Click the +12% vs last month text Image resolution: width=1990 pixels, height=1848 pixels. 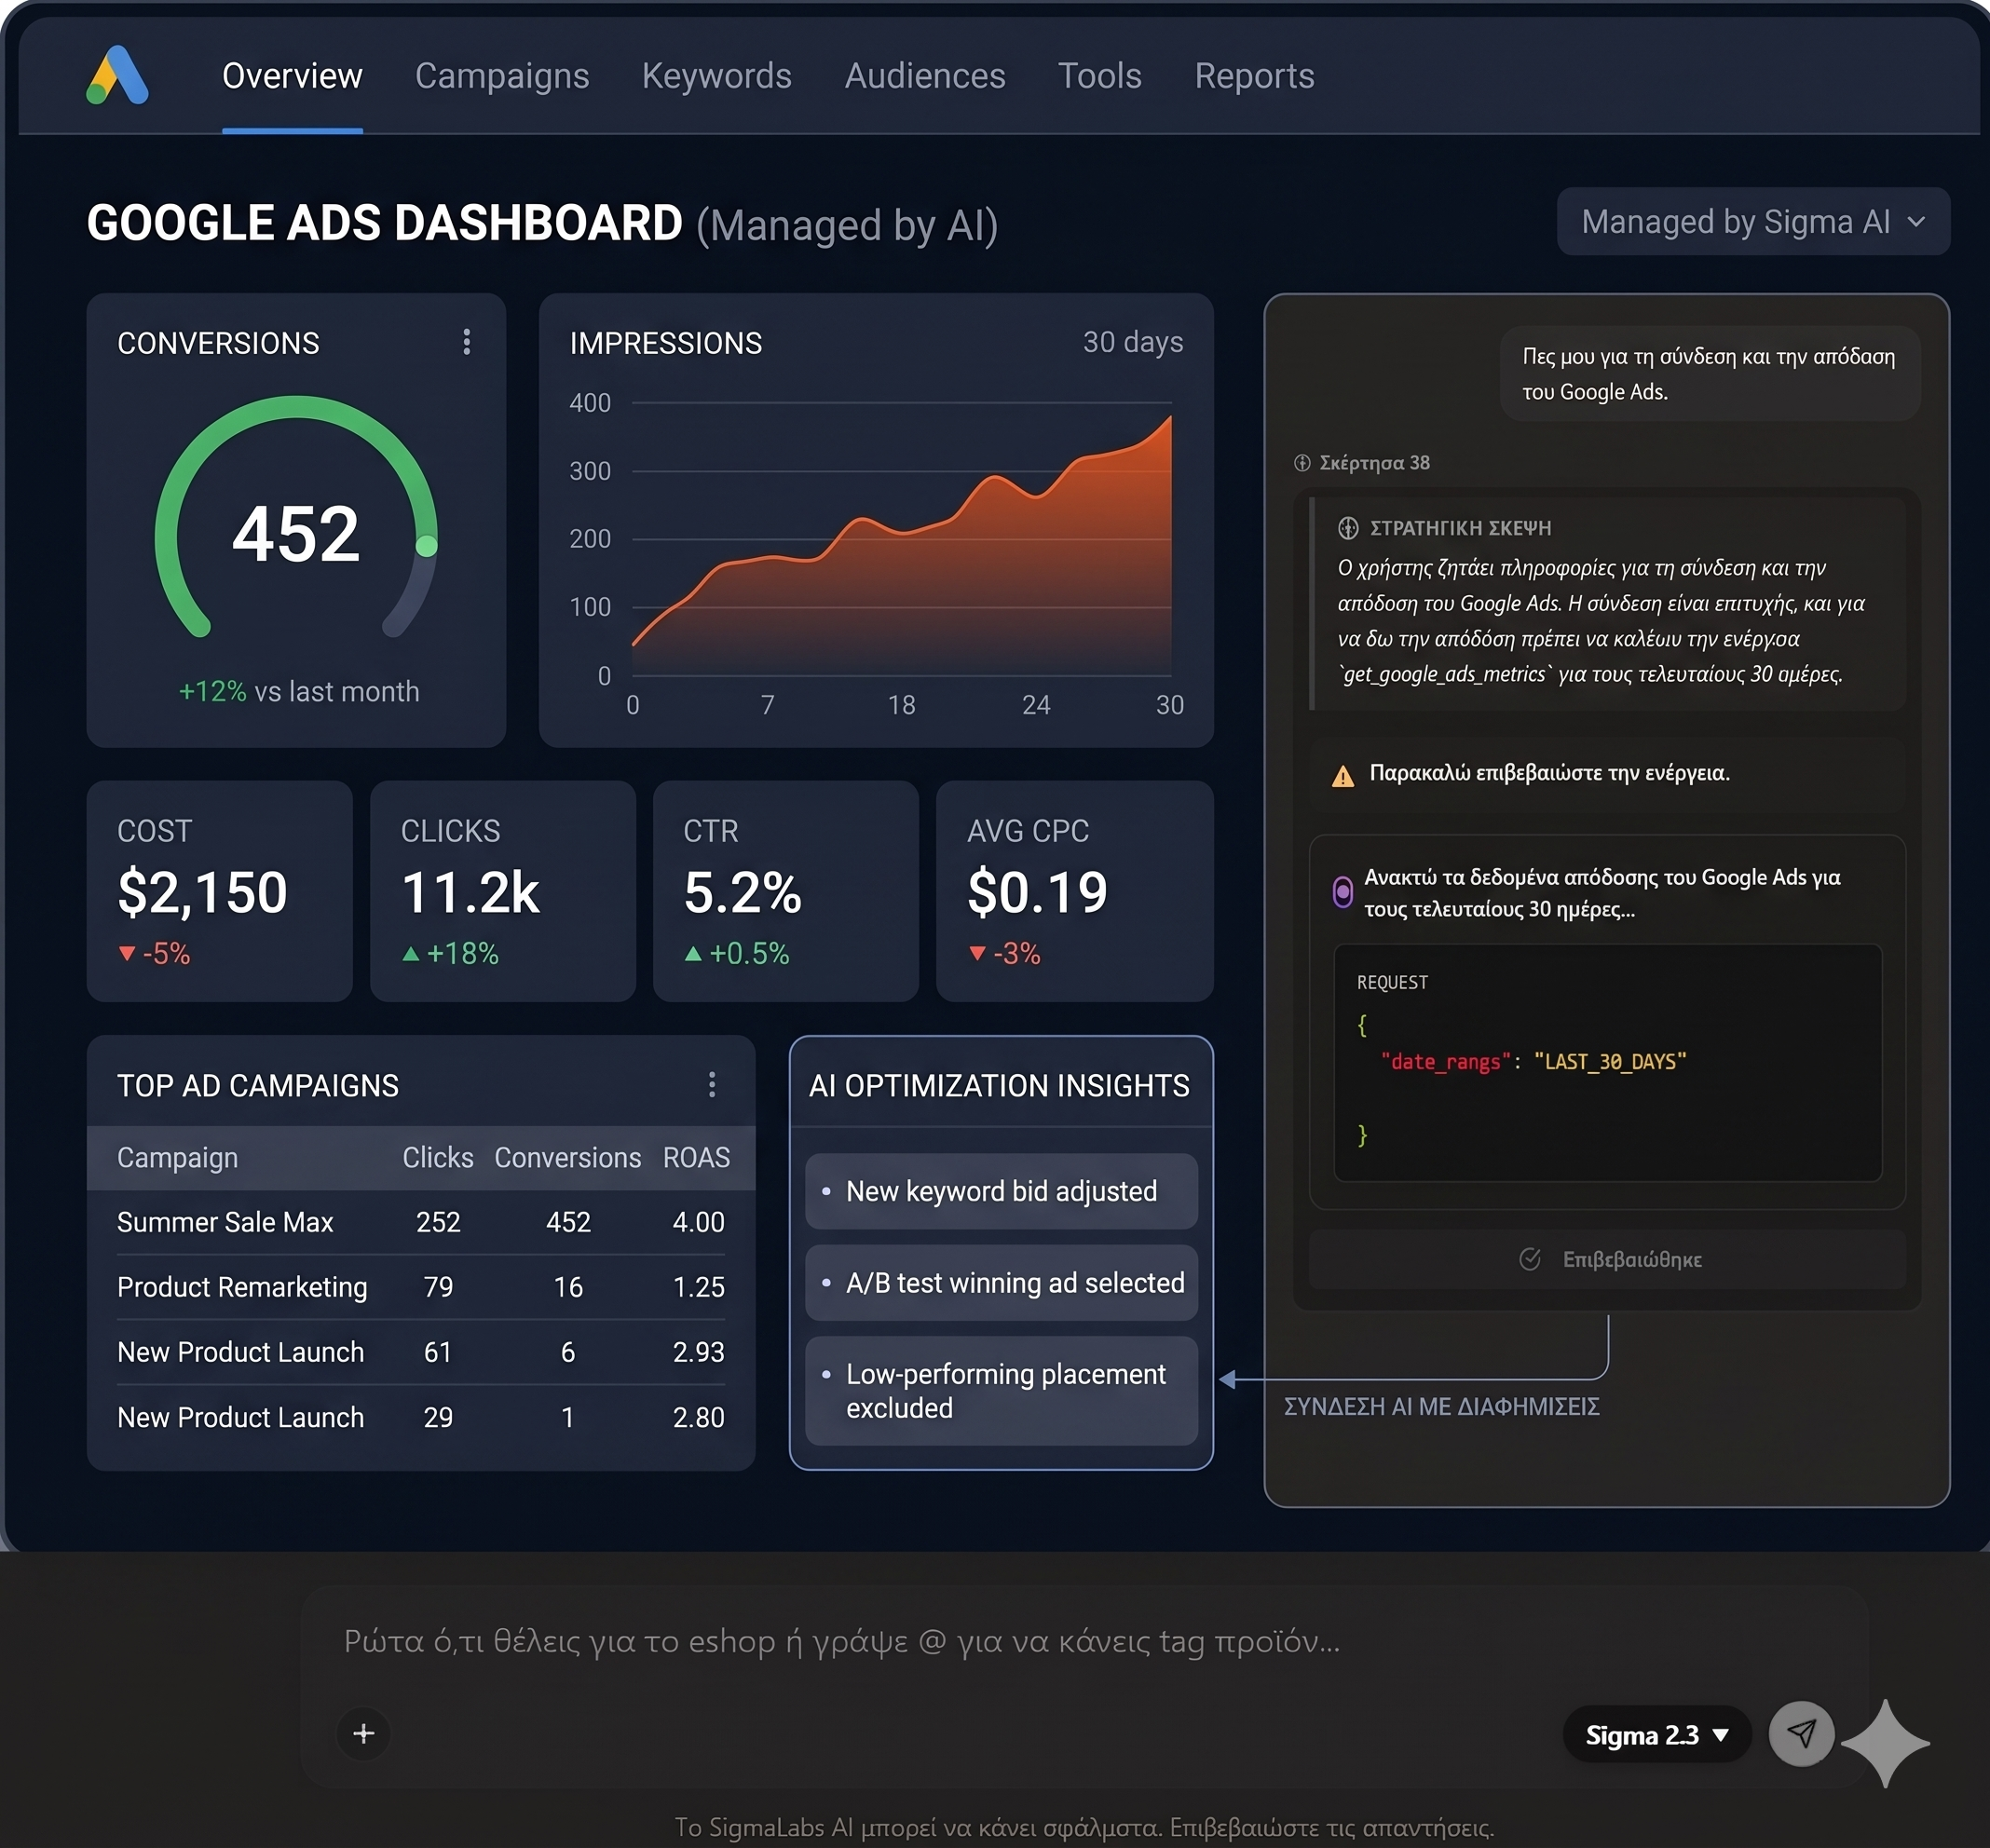pos(299,691)
